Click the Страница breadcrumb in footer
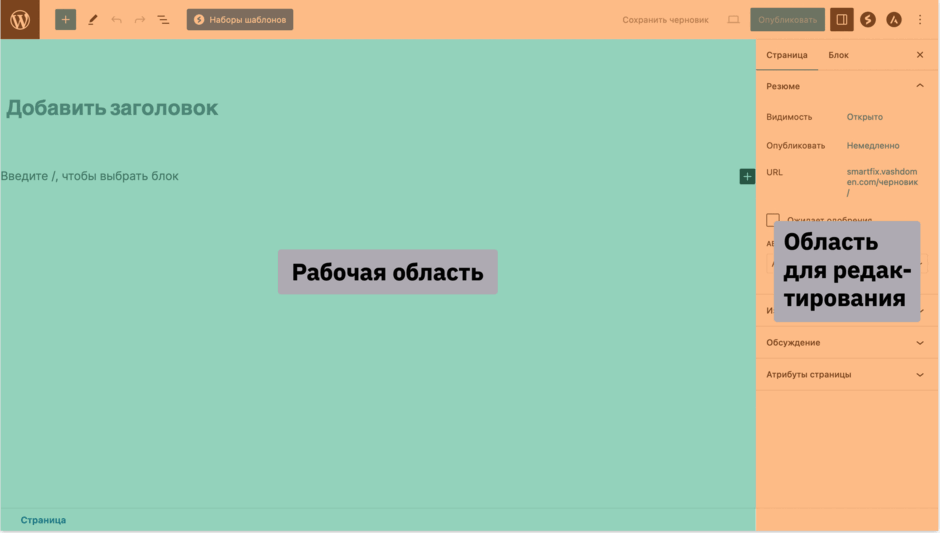This screenshot has height=533, width=940. coord(43,520)
